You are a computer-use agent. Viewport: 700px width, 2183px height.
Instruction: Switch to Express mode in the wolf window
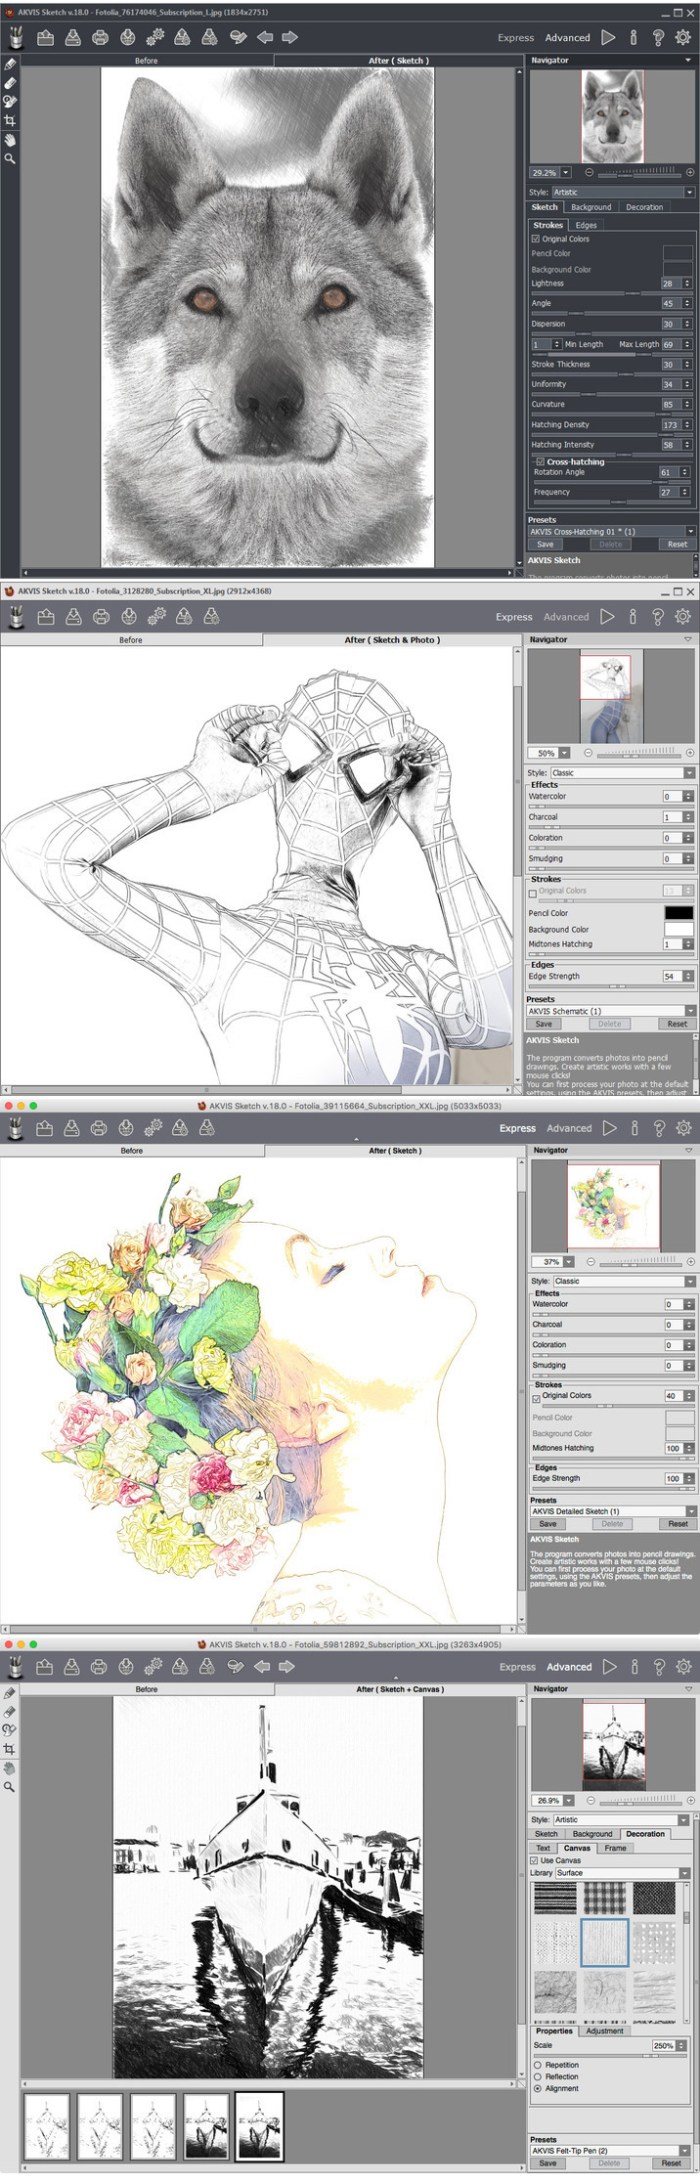point(516,37)
